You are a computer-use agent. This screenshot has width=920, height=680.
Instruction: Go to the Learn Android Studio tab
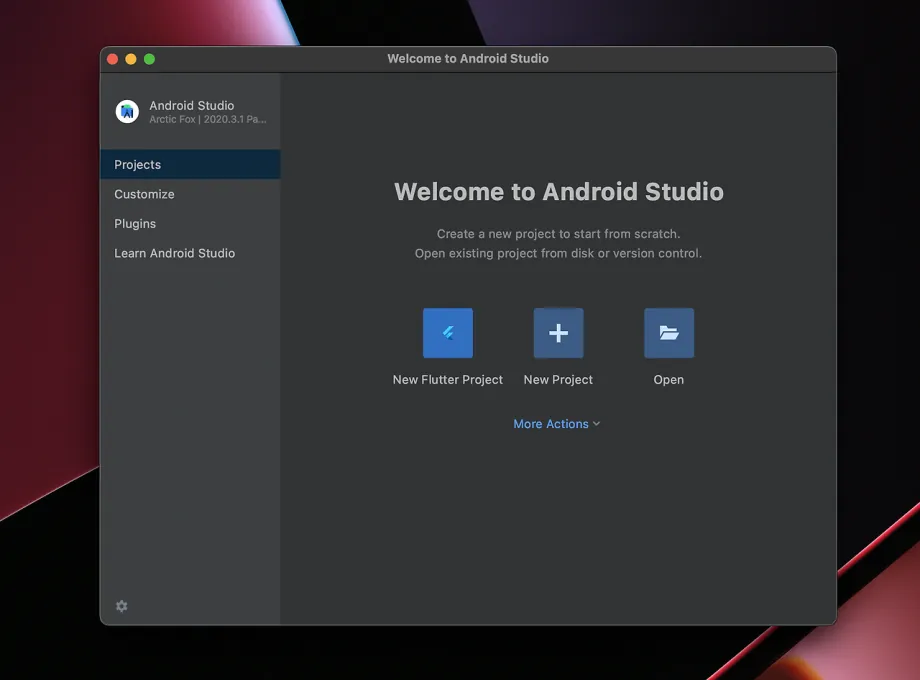tap(190, 253)
